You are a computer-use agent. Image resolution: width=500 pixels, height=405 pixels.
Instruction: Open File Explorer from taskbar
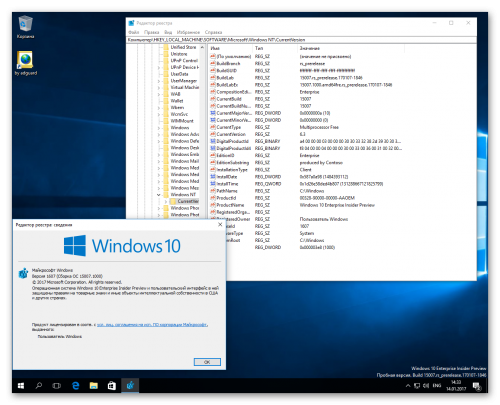click(x=94, y=386)
